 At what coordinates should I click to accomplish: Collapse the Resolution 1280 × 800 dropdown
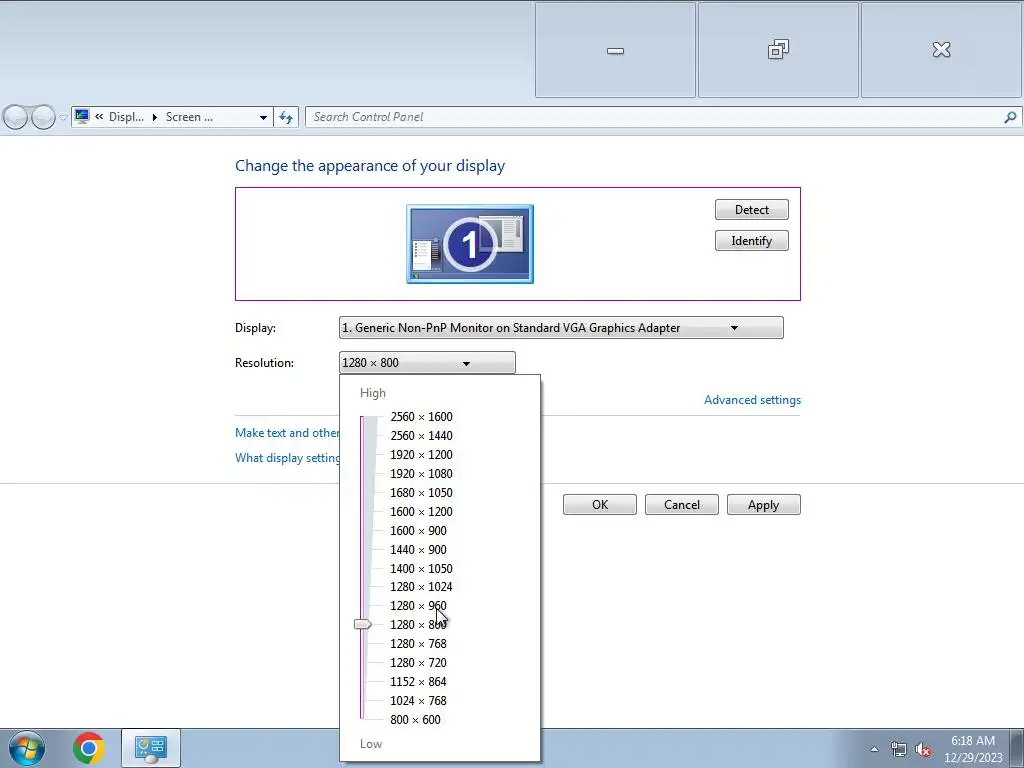[427, 362]
